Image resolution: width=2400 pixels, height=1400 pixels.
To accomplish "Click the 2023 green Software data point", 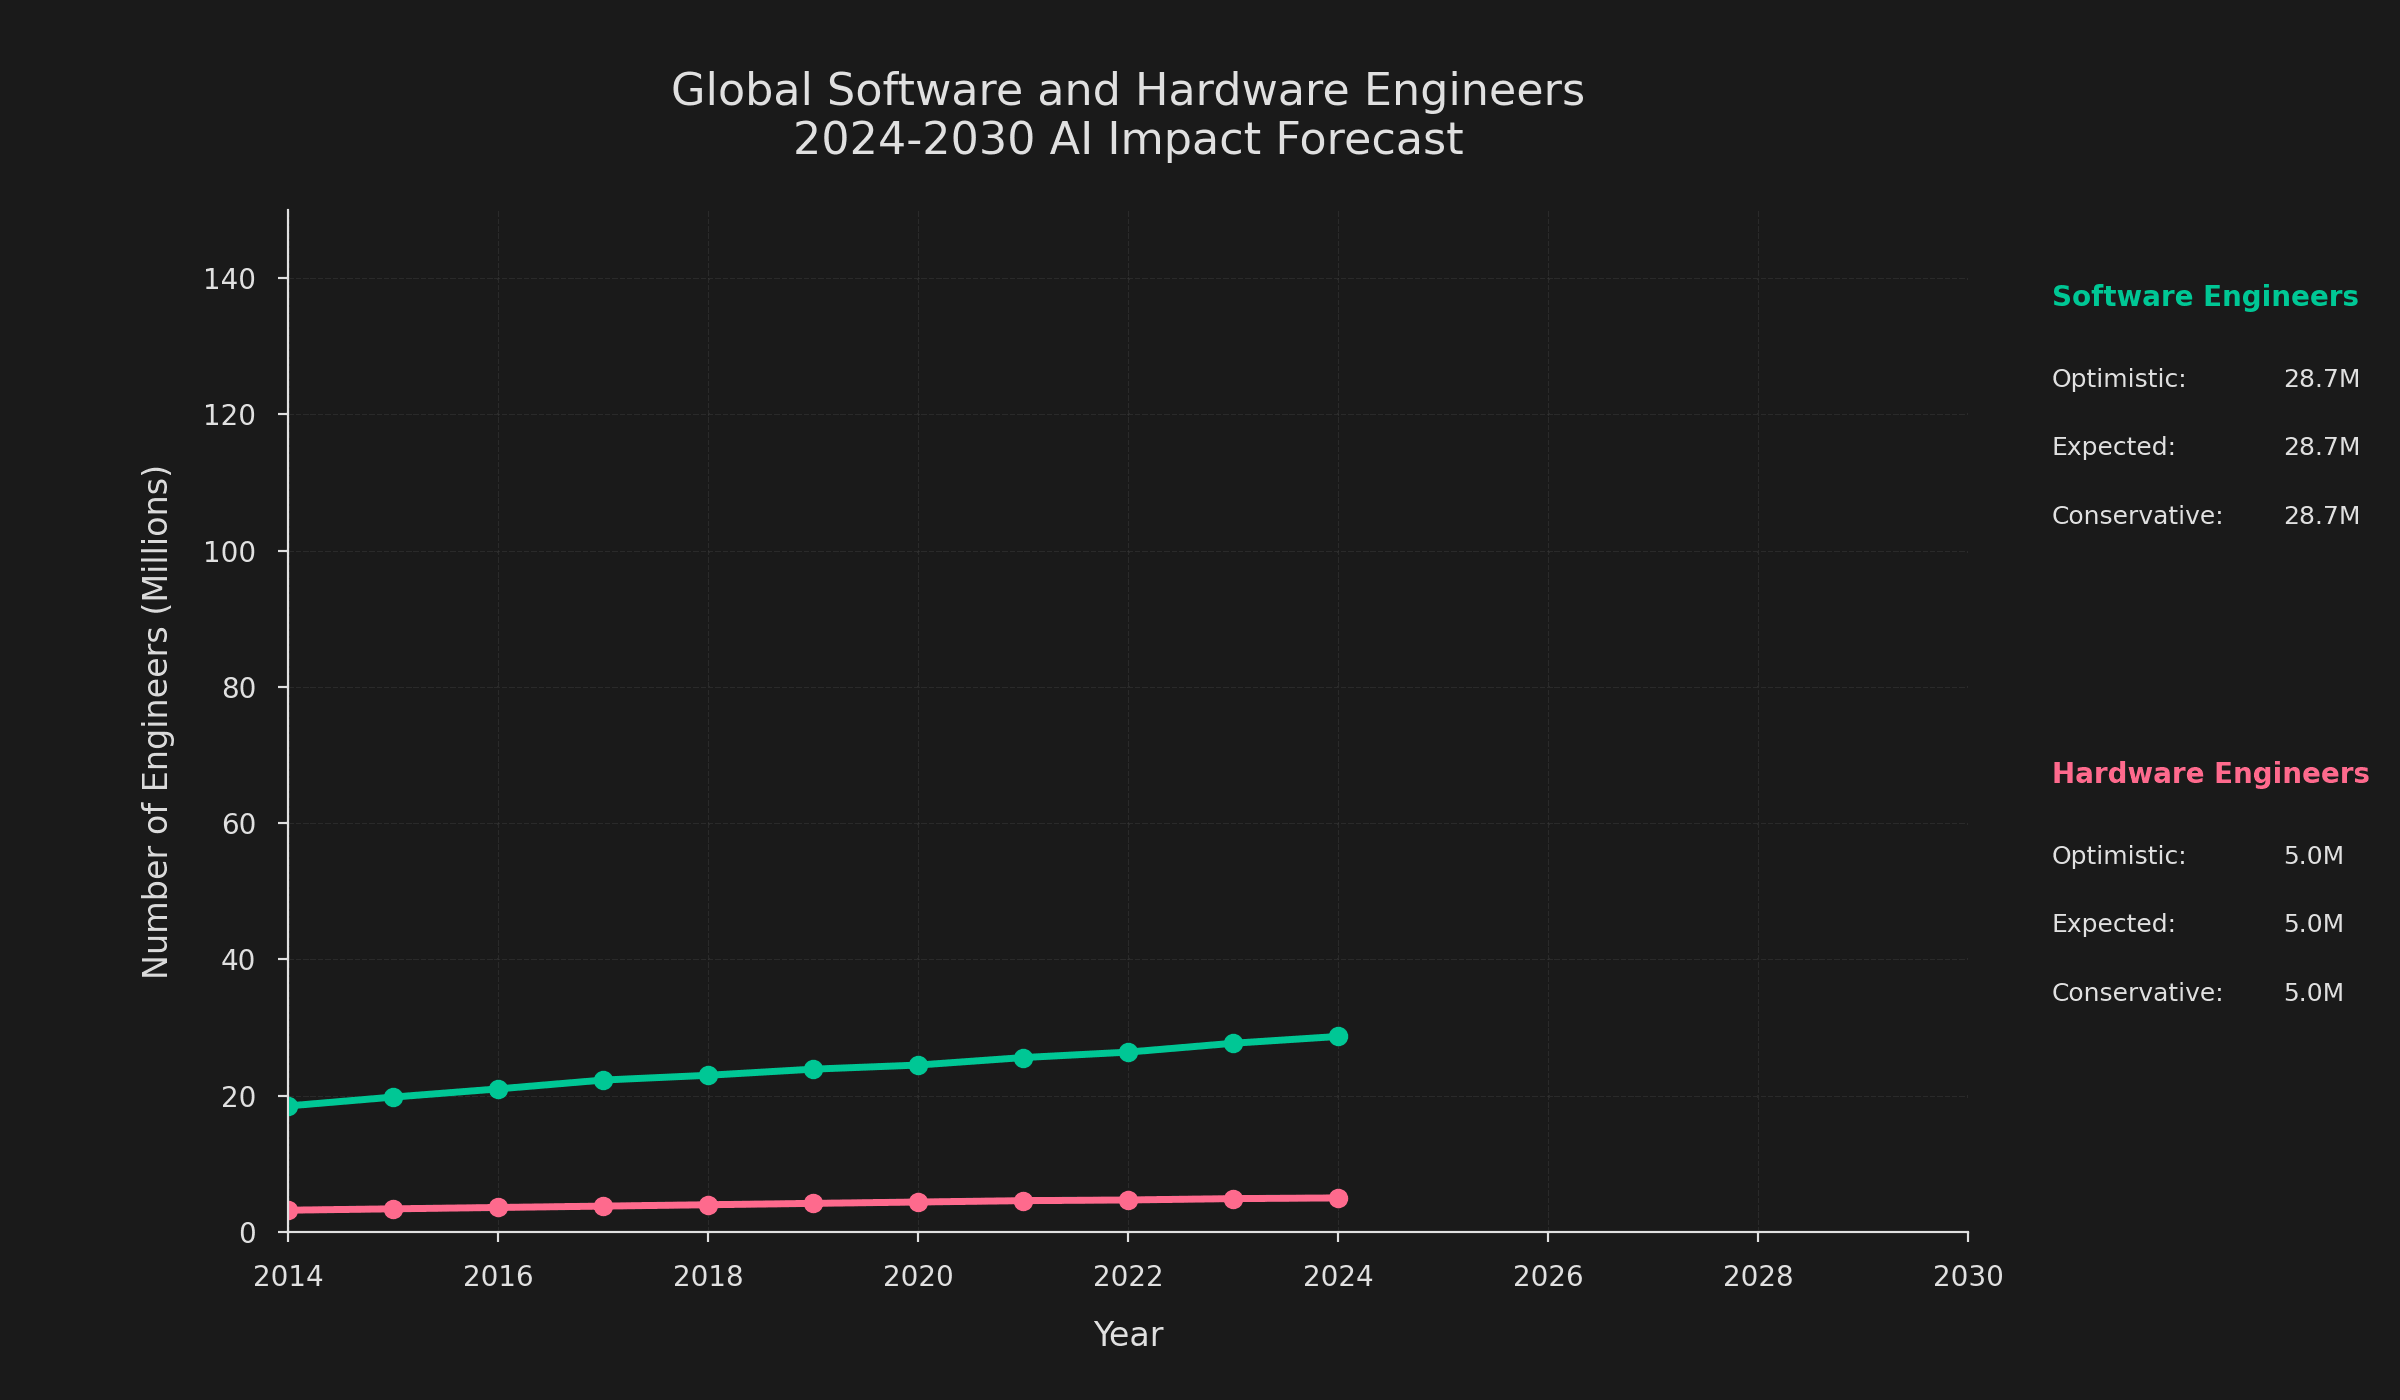I will pyautogui.click(x=1233, y=1043).
